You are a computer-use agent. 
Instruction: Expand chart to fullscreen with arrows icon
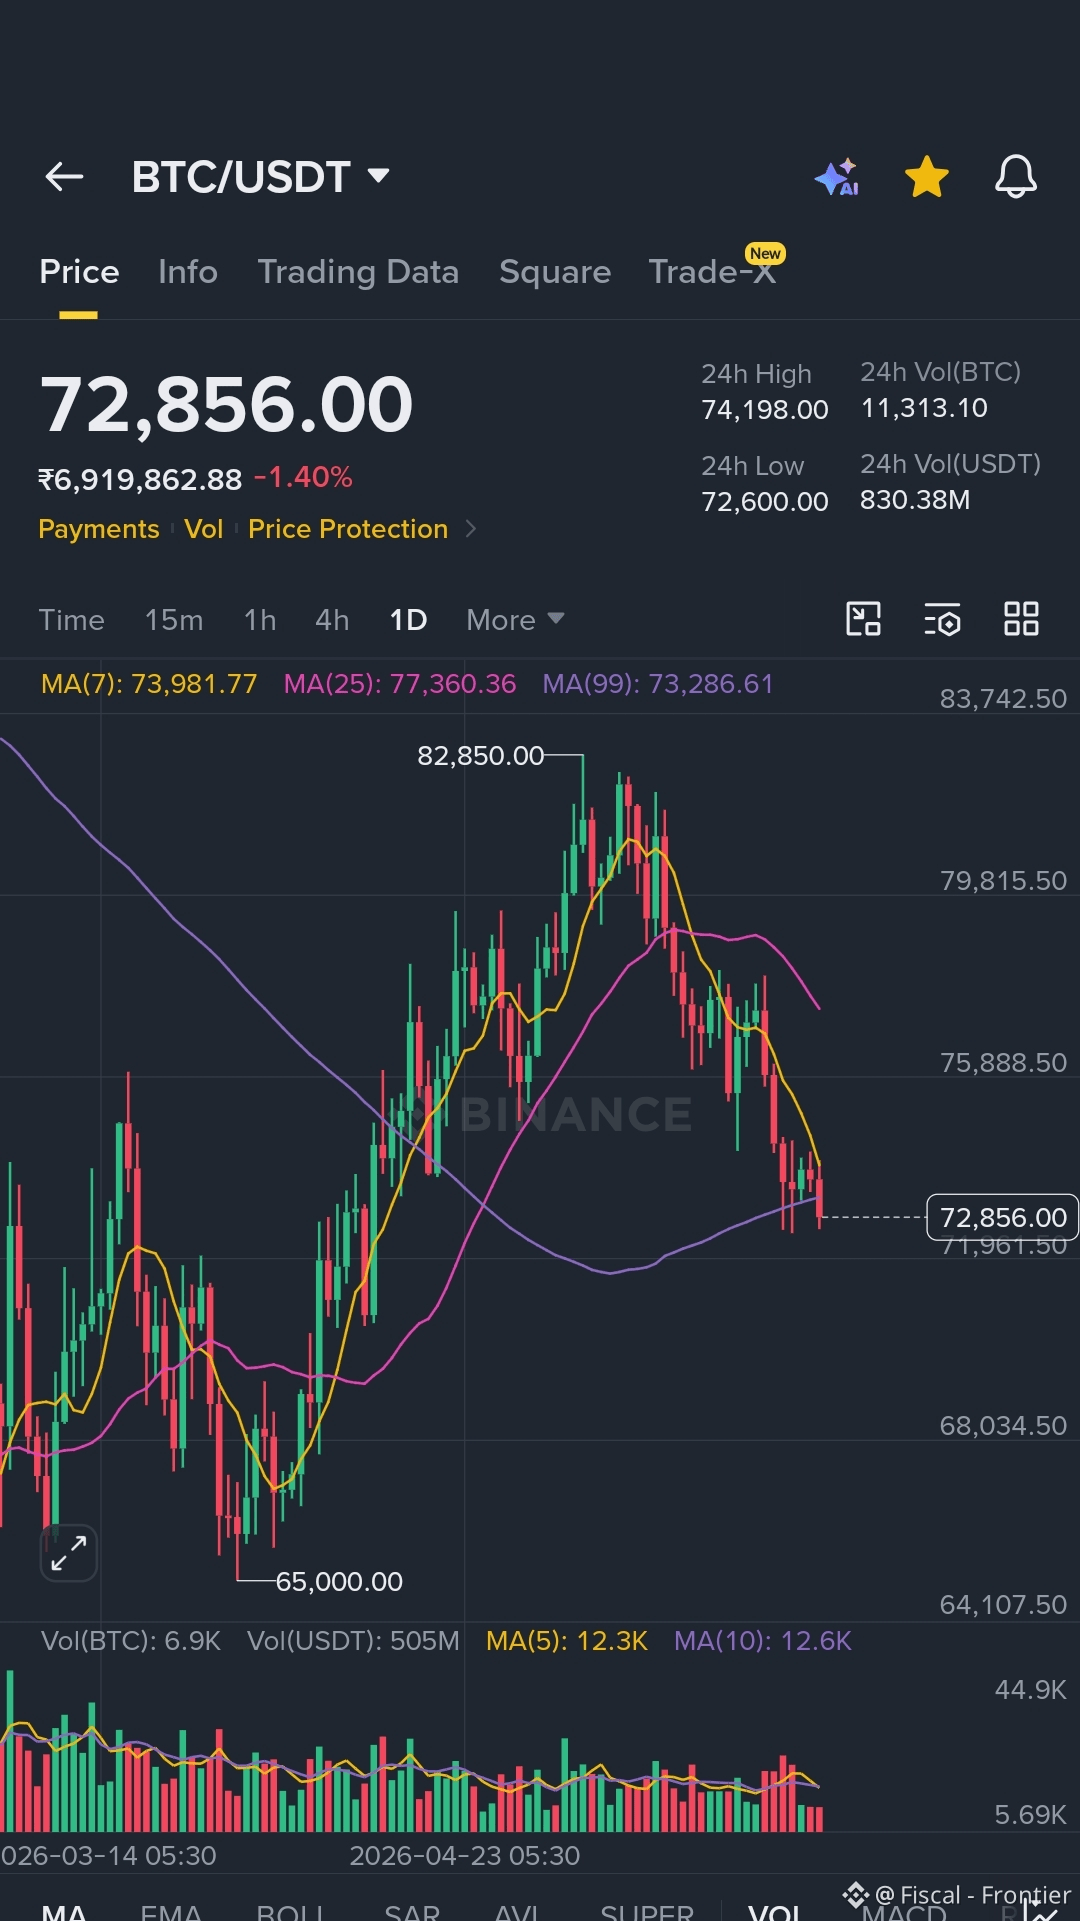pyautogui.click(x=68, y=1553)
